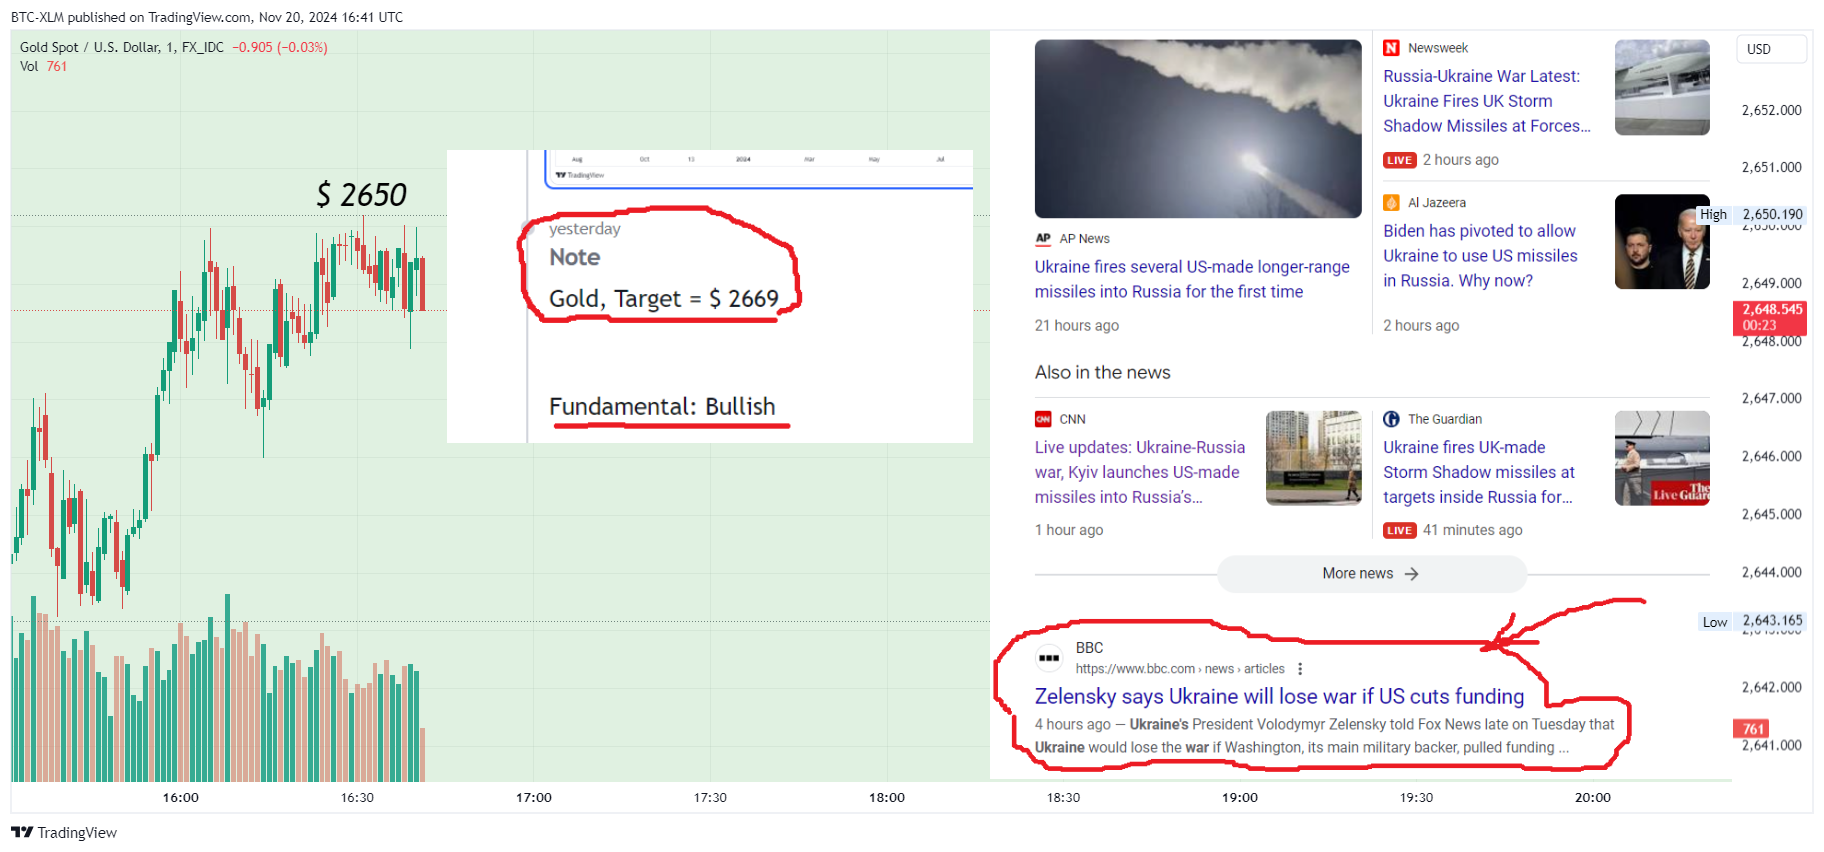Screen dimensions: 1824x852
Task: Click the BBC logo icon
Action: coord(1048,658)
